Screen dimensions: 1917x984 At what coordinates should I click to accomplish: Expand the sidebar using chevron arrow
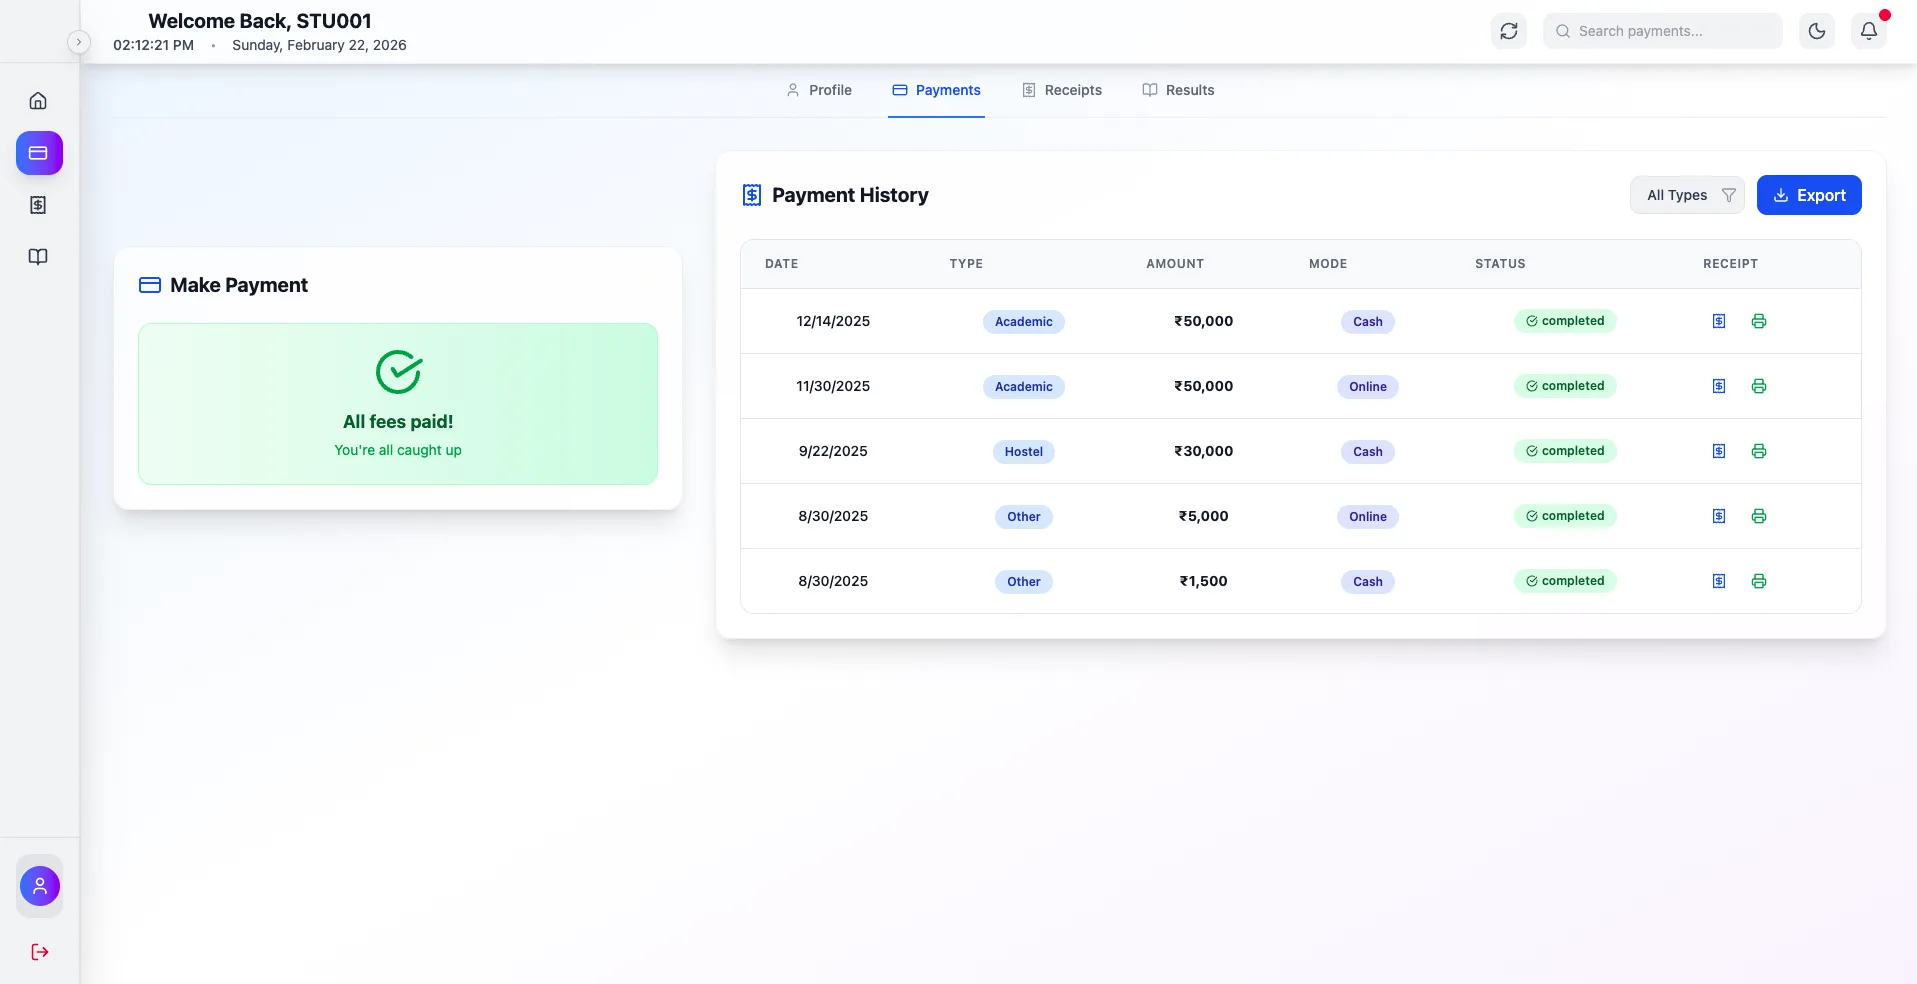(x=79, y=42)
